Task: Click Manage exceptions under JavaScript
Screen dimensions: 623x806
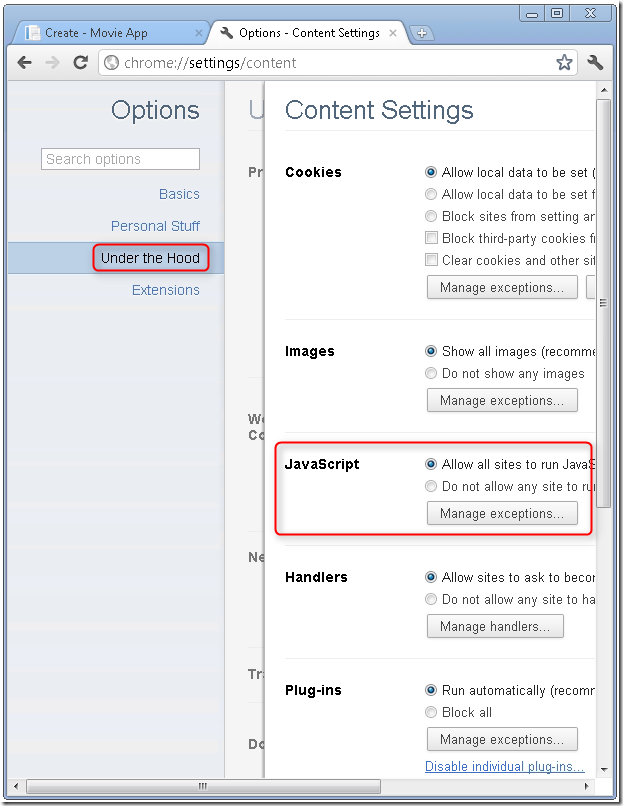Action: coord(502,513)
